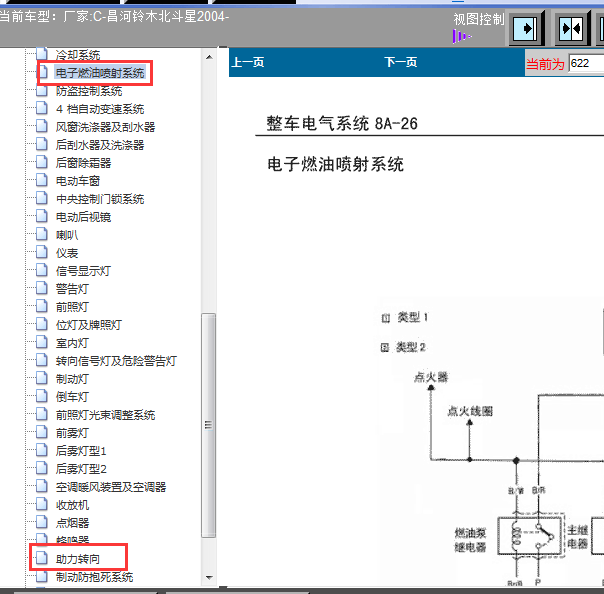The width and height of the screenshot is (604, 594).
Task: Select 前照灯光束调整系统 entry
Action: [x=105, y=415]
